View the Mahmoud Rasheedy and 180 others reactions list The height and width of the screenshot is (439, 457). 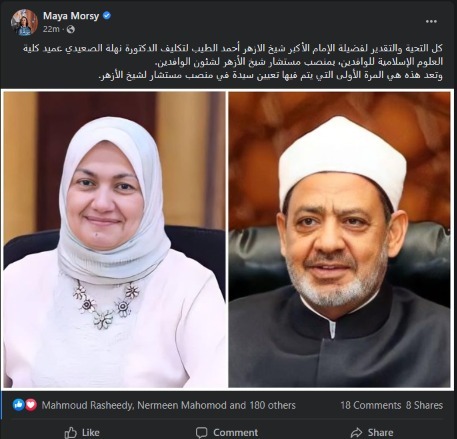pyautogui.click(x=168, y=405)
